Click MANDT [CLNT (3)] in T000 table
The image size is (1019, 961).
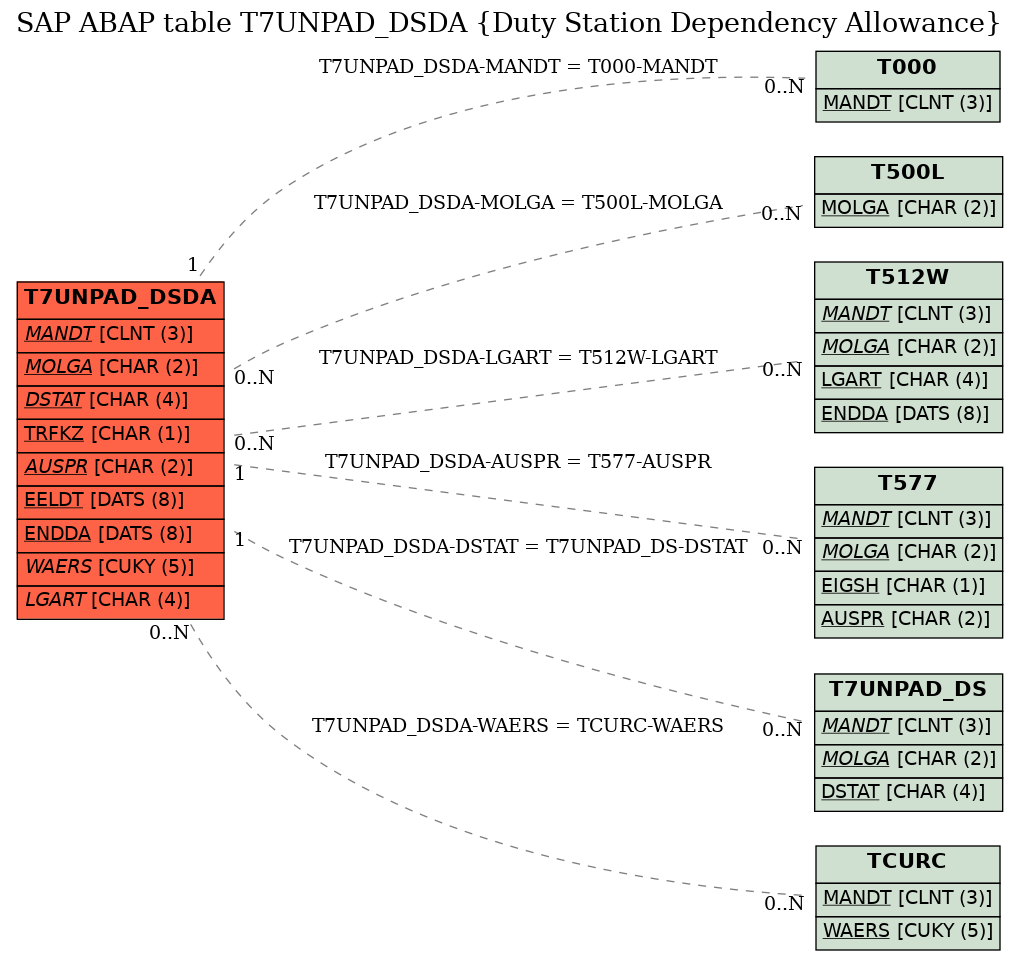point(907,104)
